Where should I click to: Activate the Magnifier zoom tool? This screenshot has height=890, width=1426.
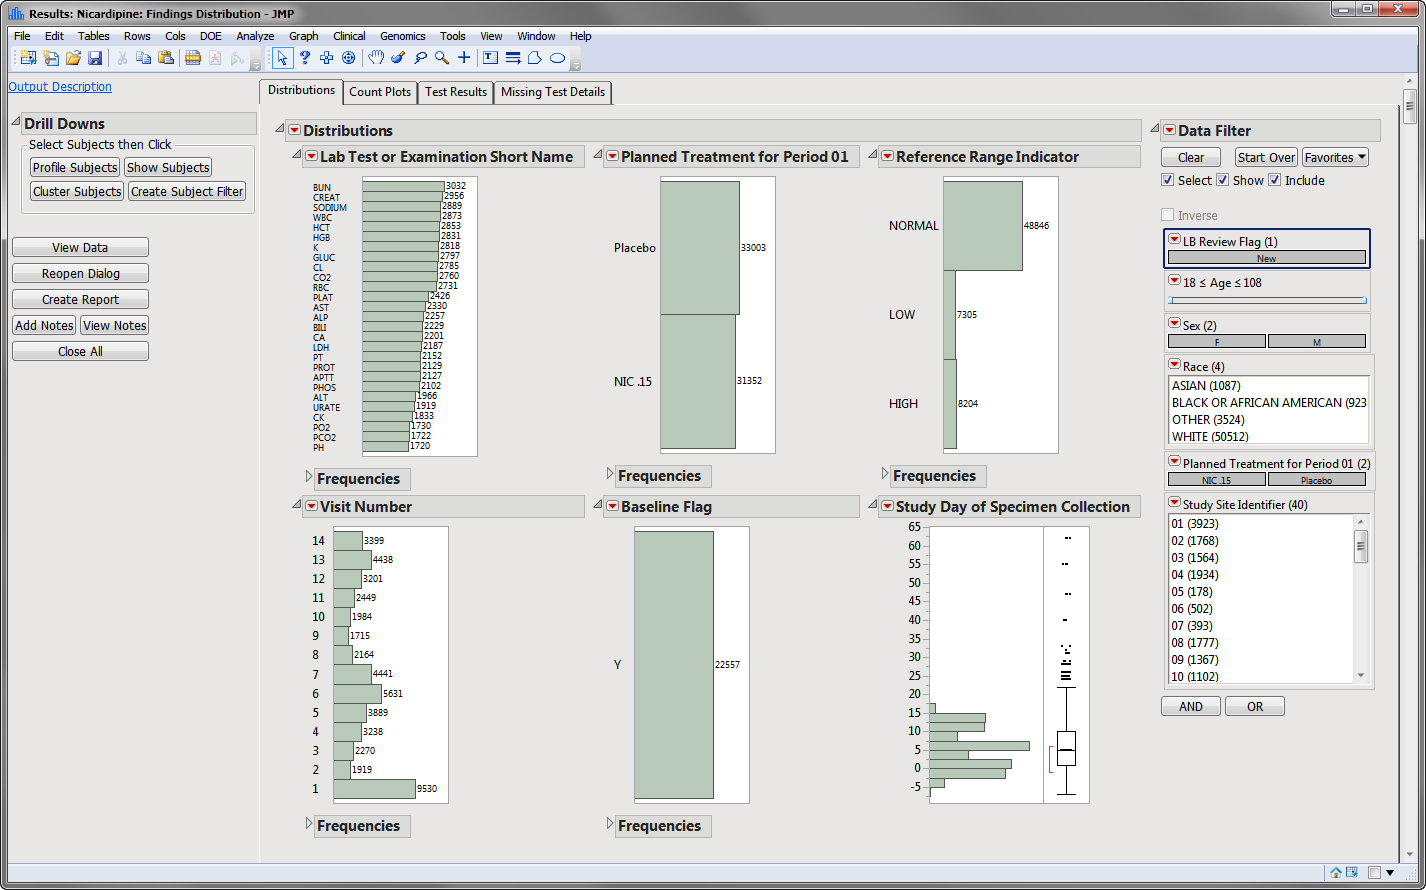(442, 58)
